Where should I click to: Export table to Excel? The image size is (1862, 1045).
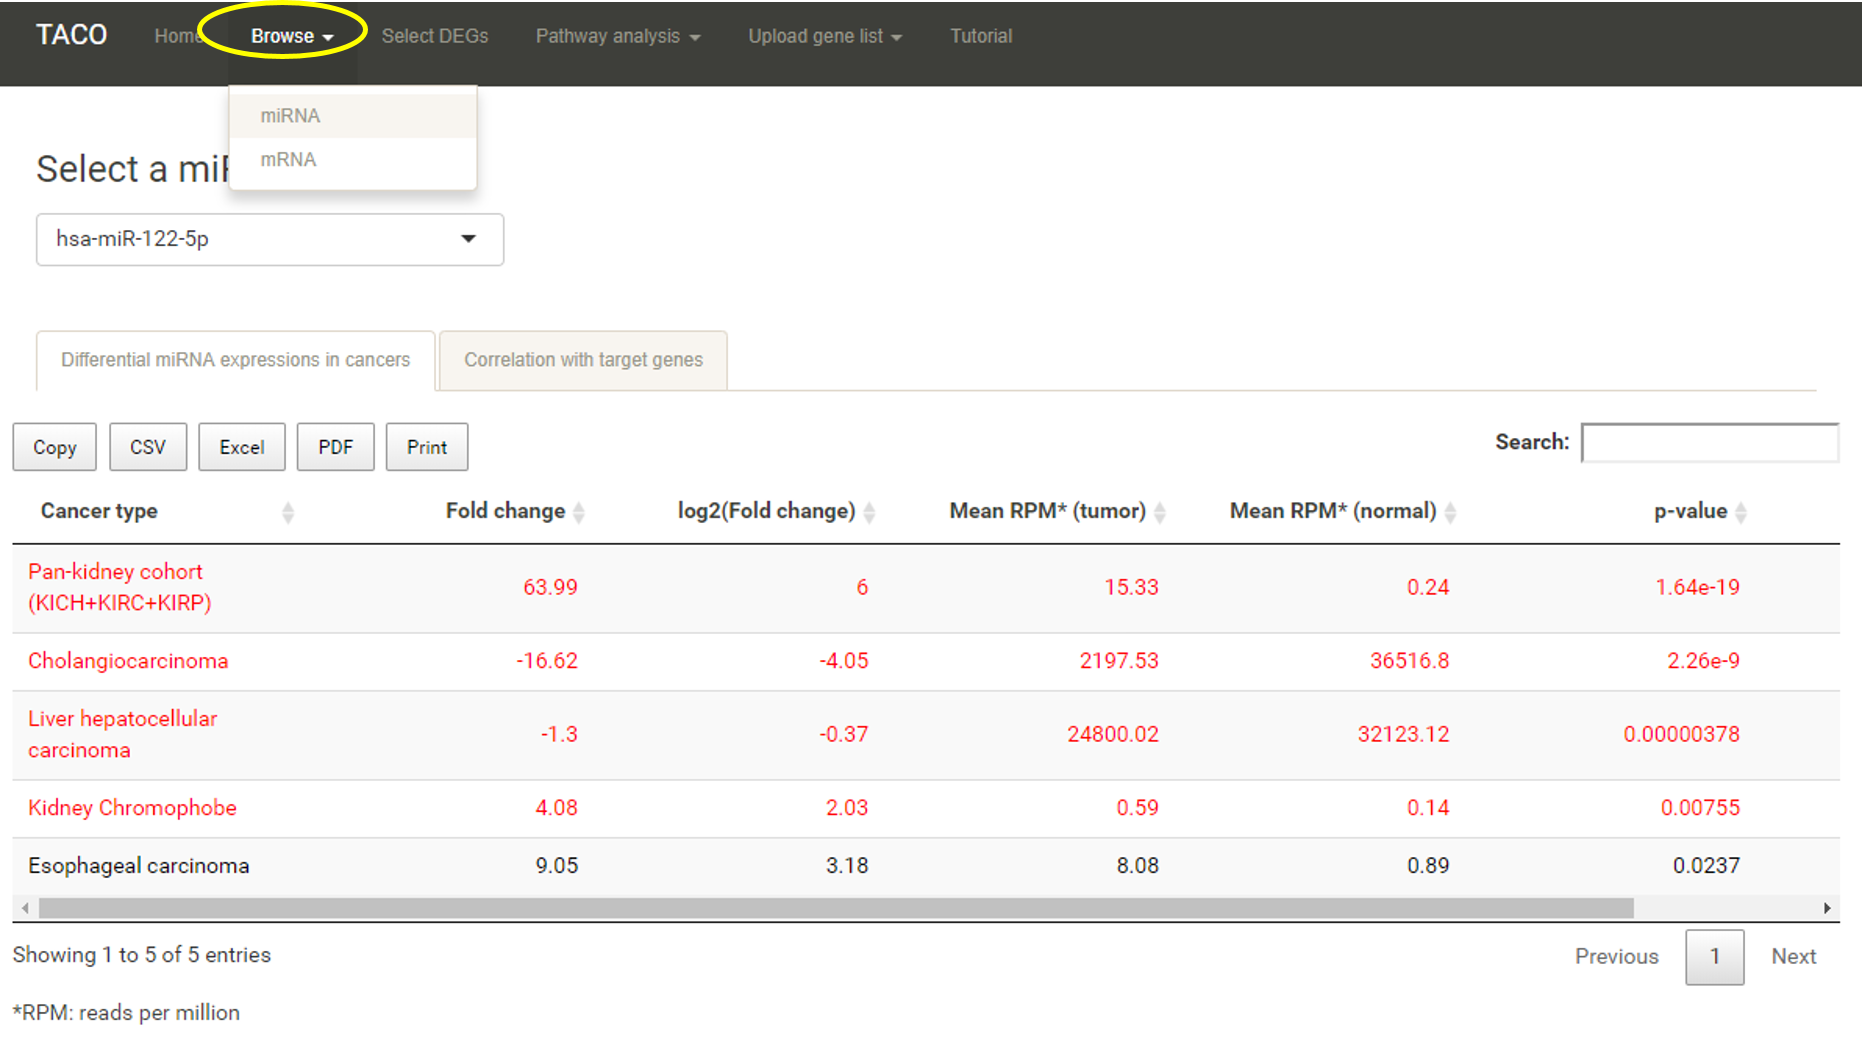tap(242, 447)
